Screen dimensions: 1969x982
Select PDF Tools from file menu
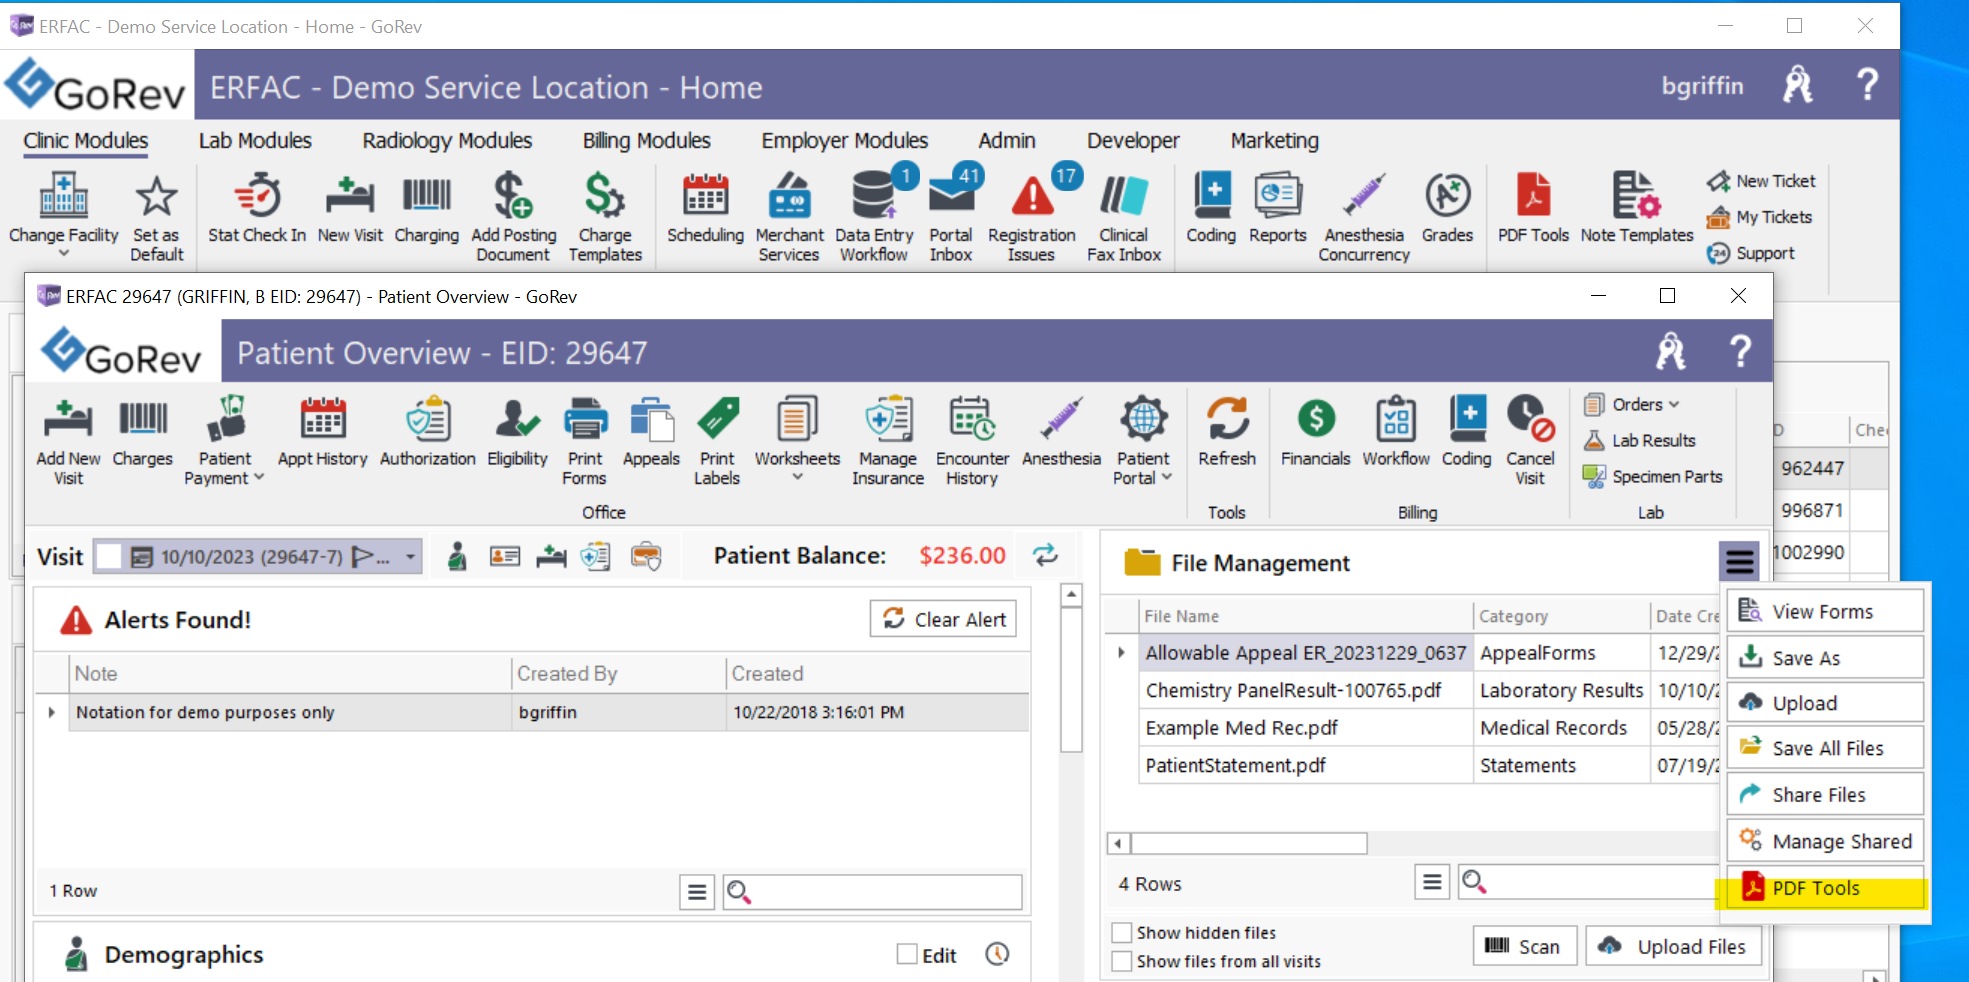point(1825,888)
